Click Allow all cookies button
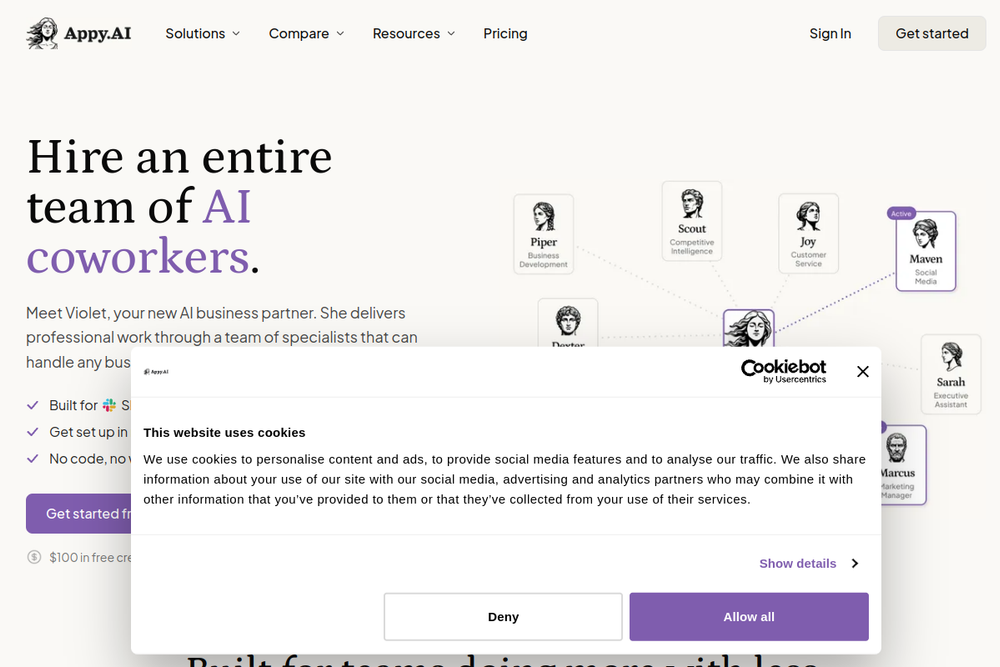This screenshot has width=1000, height=667. (x=749, y=617)
